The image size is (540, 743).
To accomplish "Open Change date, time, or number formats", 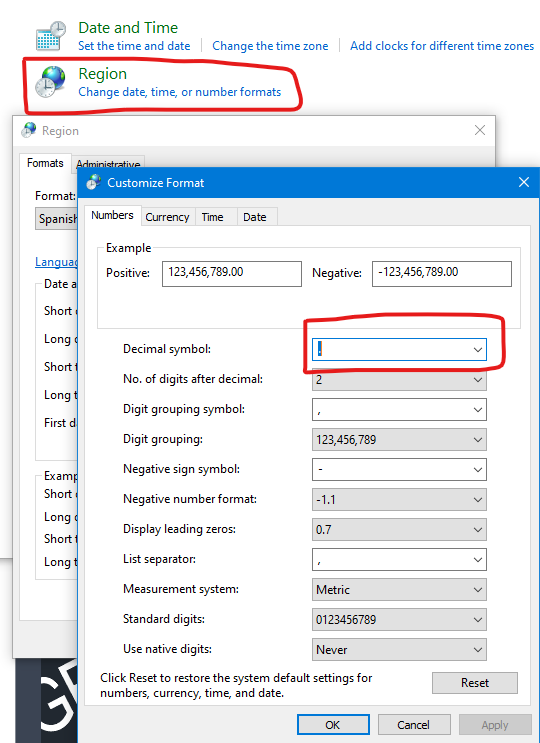I will click(x=180, y=92).
